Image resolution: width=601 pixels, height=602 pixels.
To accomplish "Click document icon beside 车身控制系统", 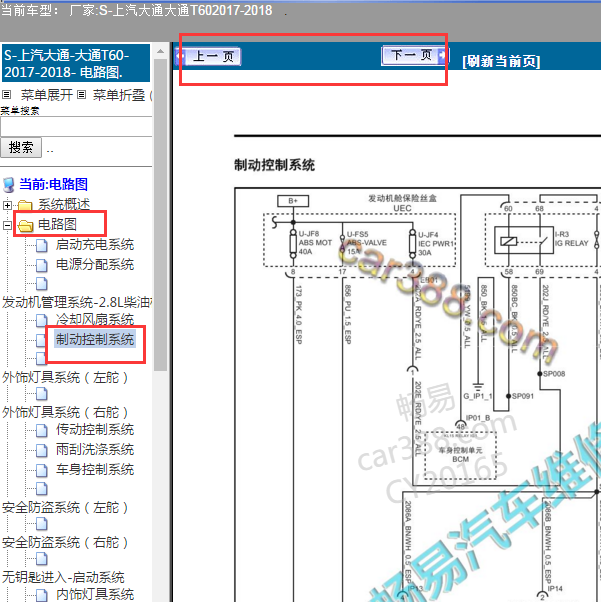I will (42, 470).
